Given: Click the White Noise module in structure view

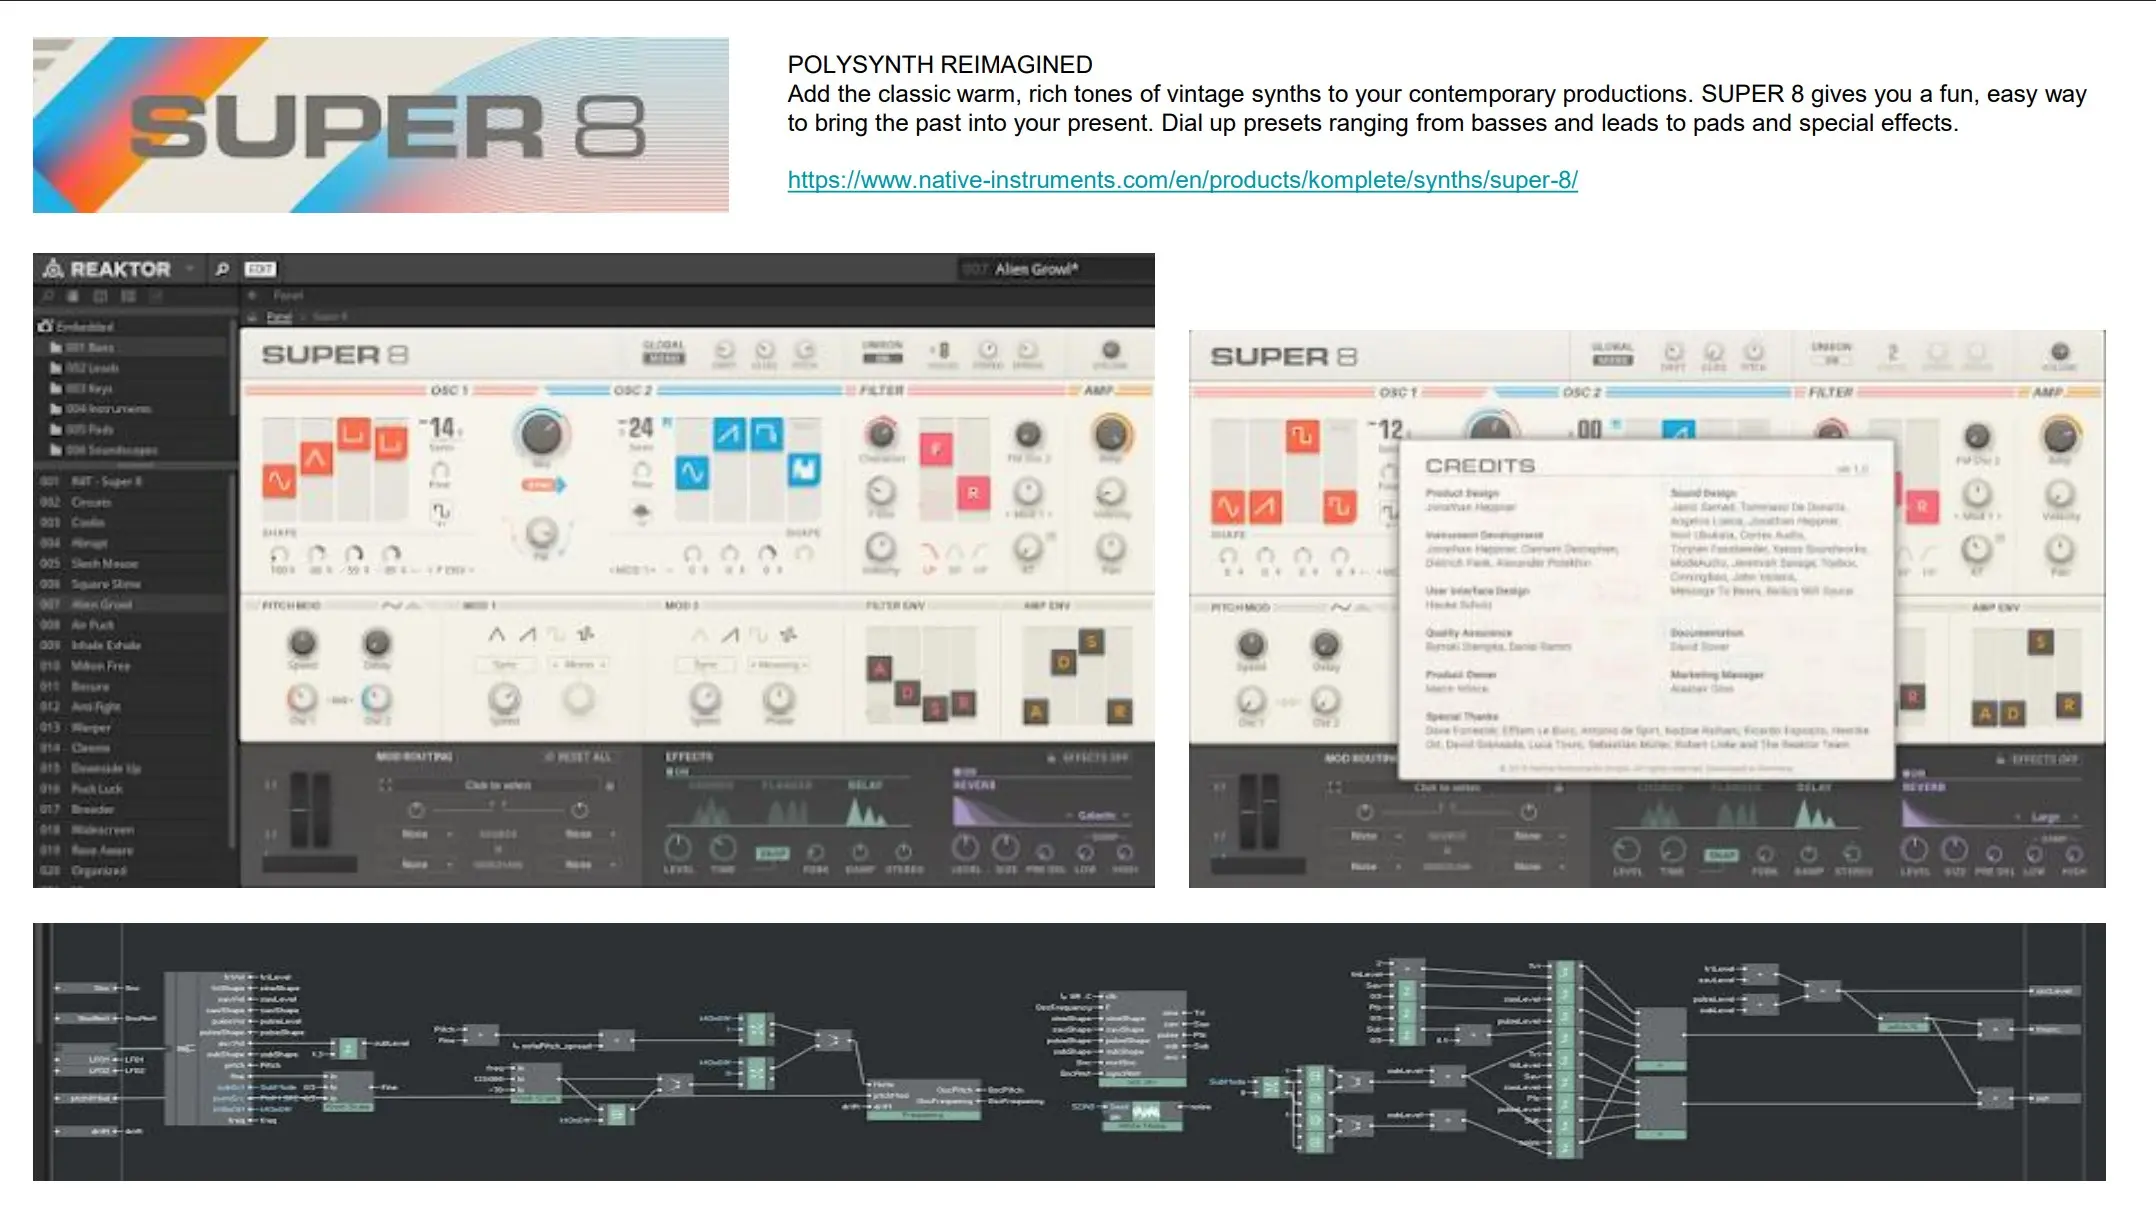Looking at the screenshot, I should tap(1143, 1114).
